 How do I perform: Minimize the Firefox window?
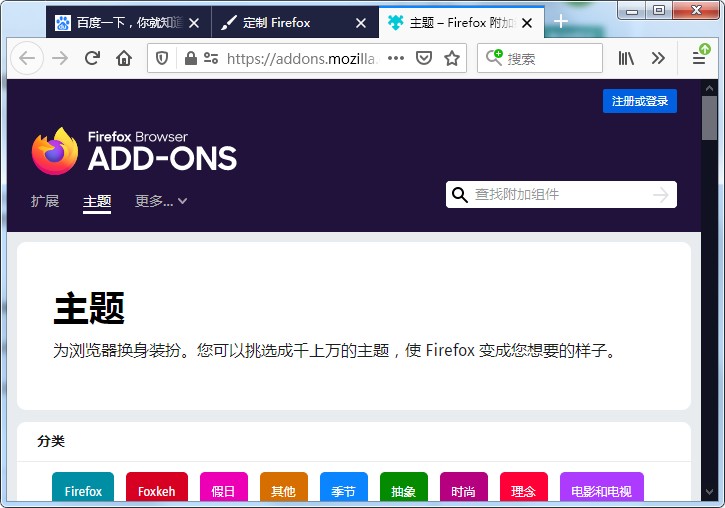click(632, 10)
